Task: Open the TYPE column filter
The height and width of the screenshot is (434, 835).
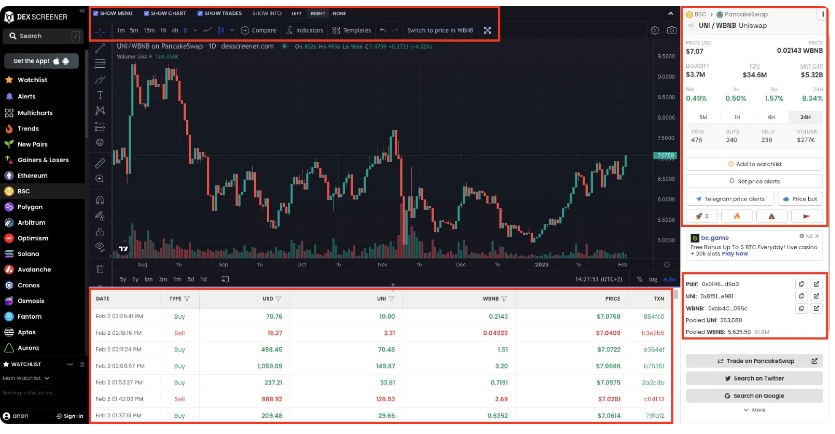Action: click(187, 299)
